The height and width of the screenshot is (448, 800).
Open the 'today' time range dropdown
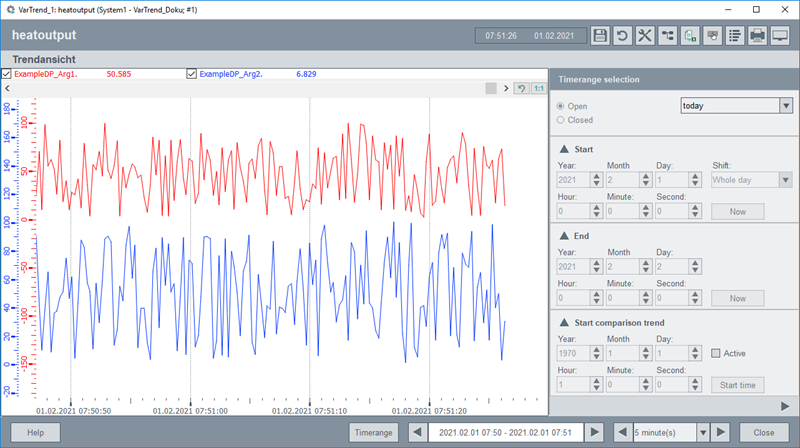(785, 106)
